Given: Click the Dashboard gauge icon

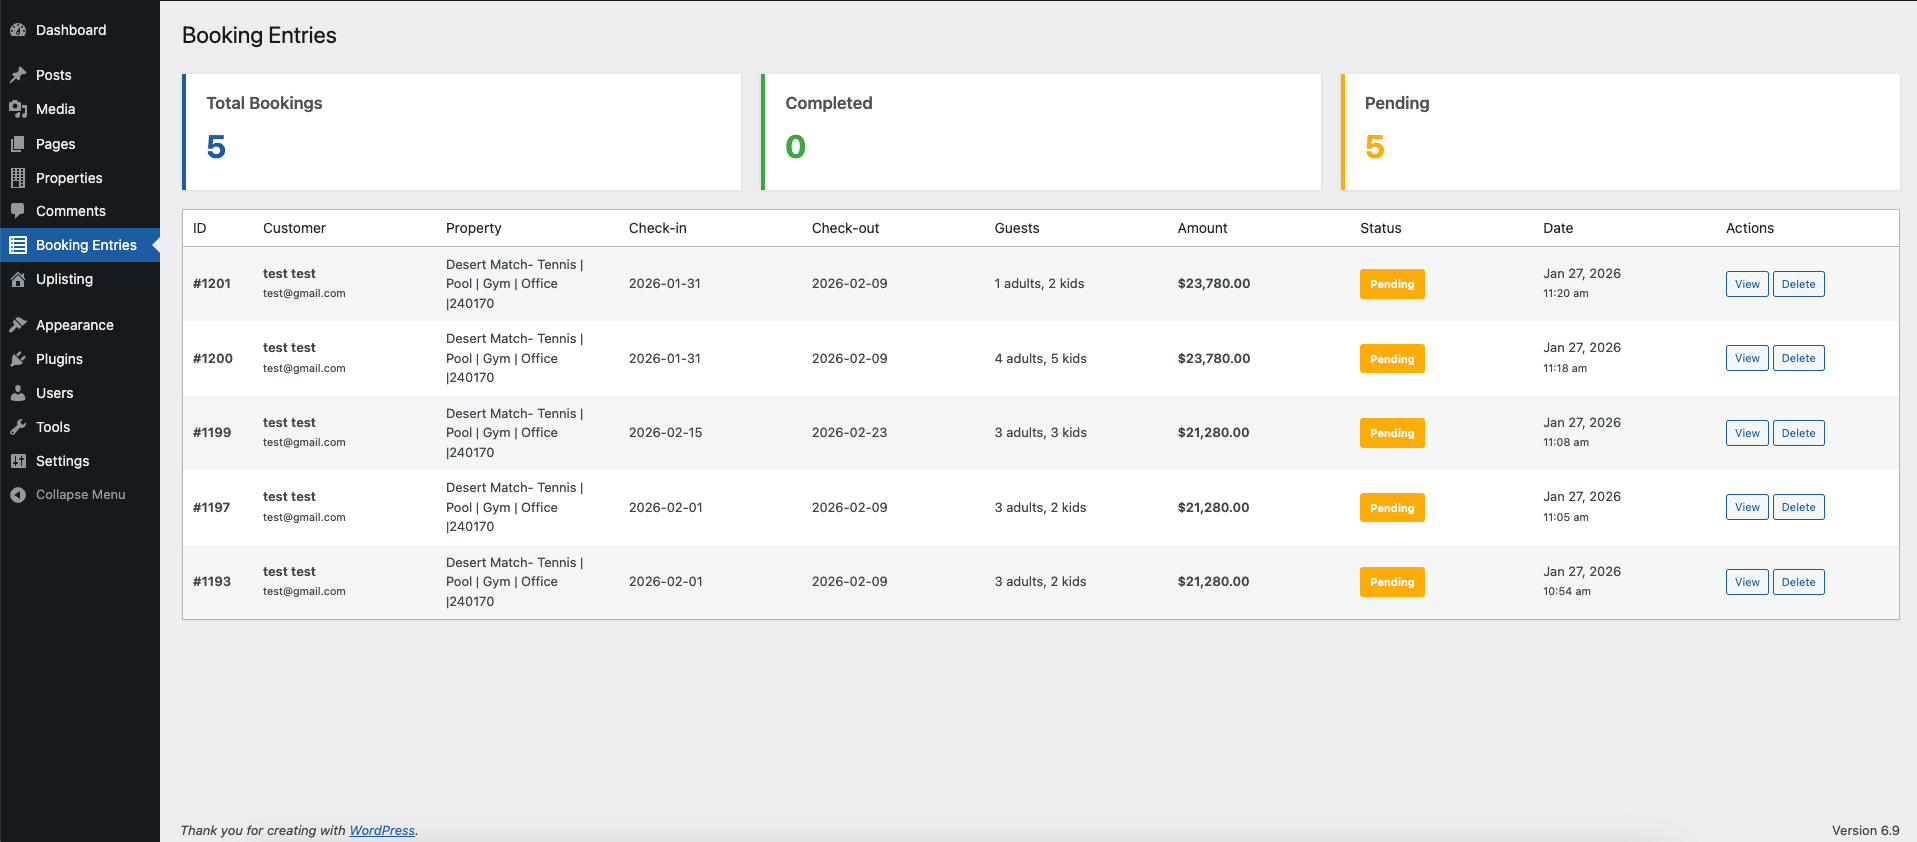Looking at the screenshot, I should [x=18, y=30].
